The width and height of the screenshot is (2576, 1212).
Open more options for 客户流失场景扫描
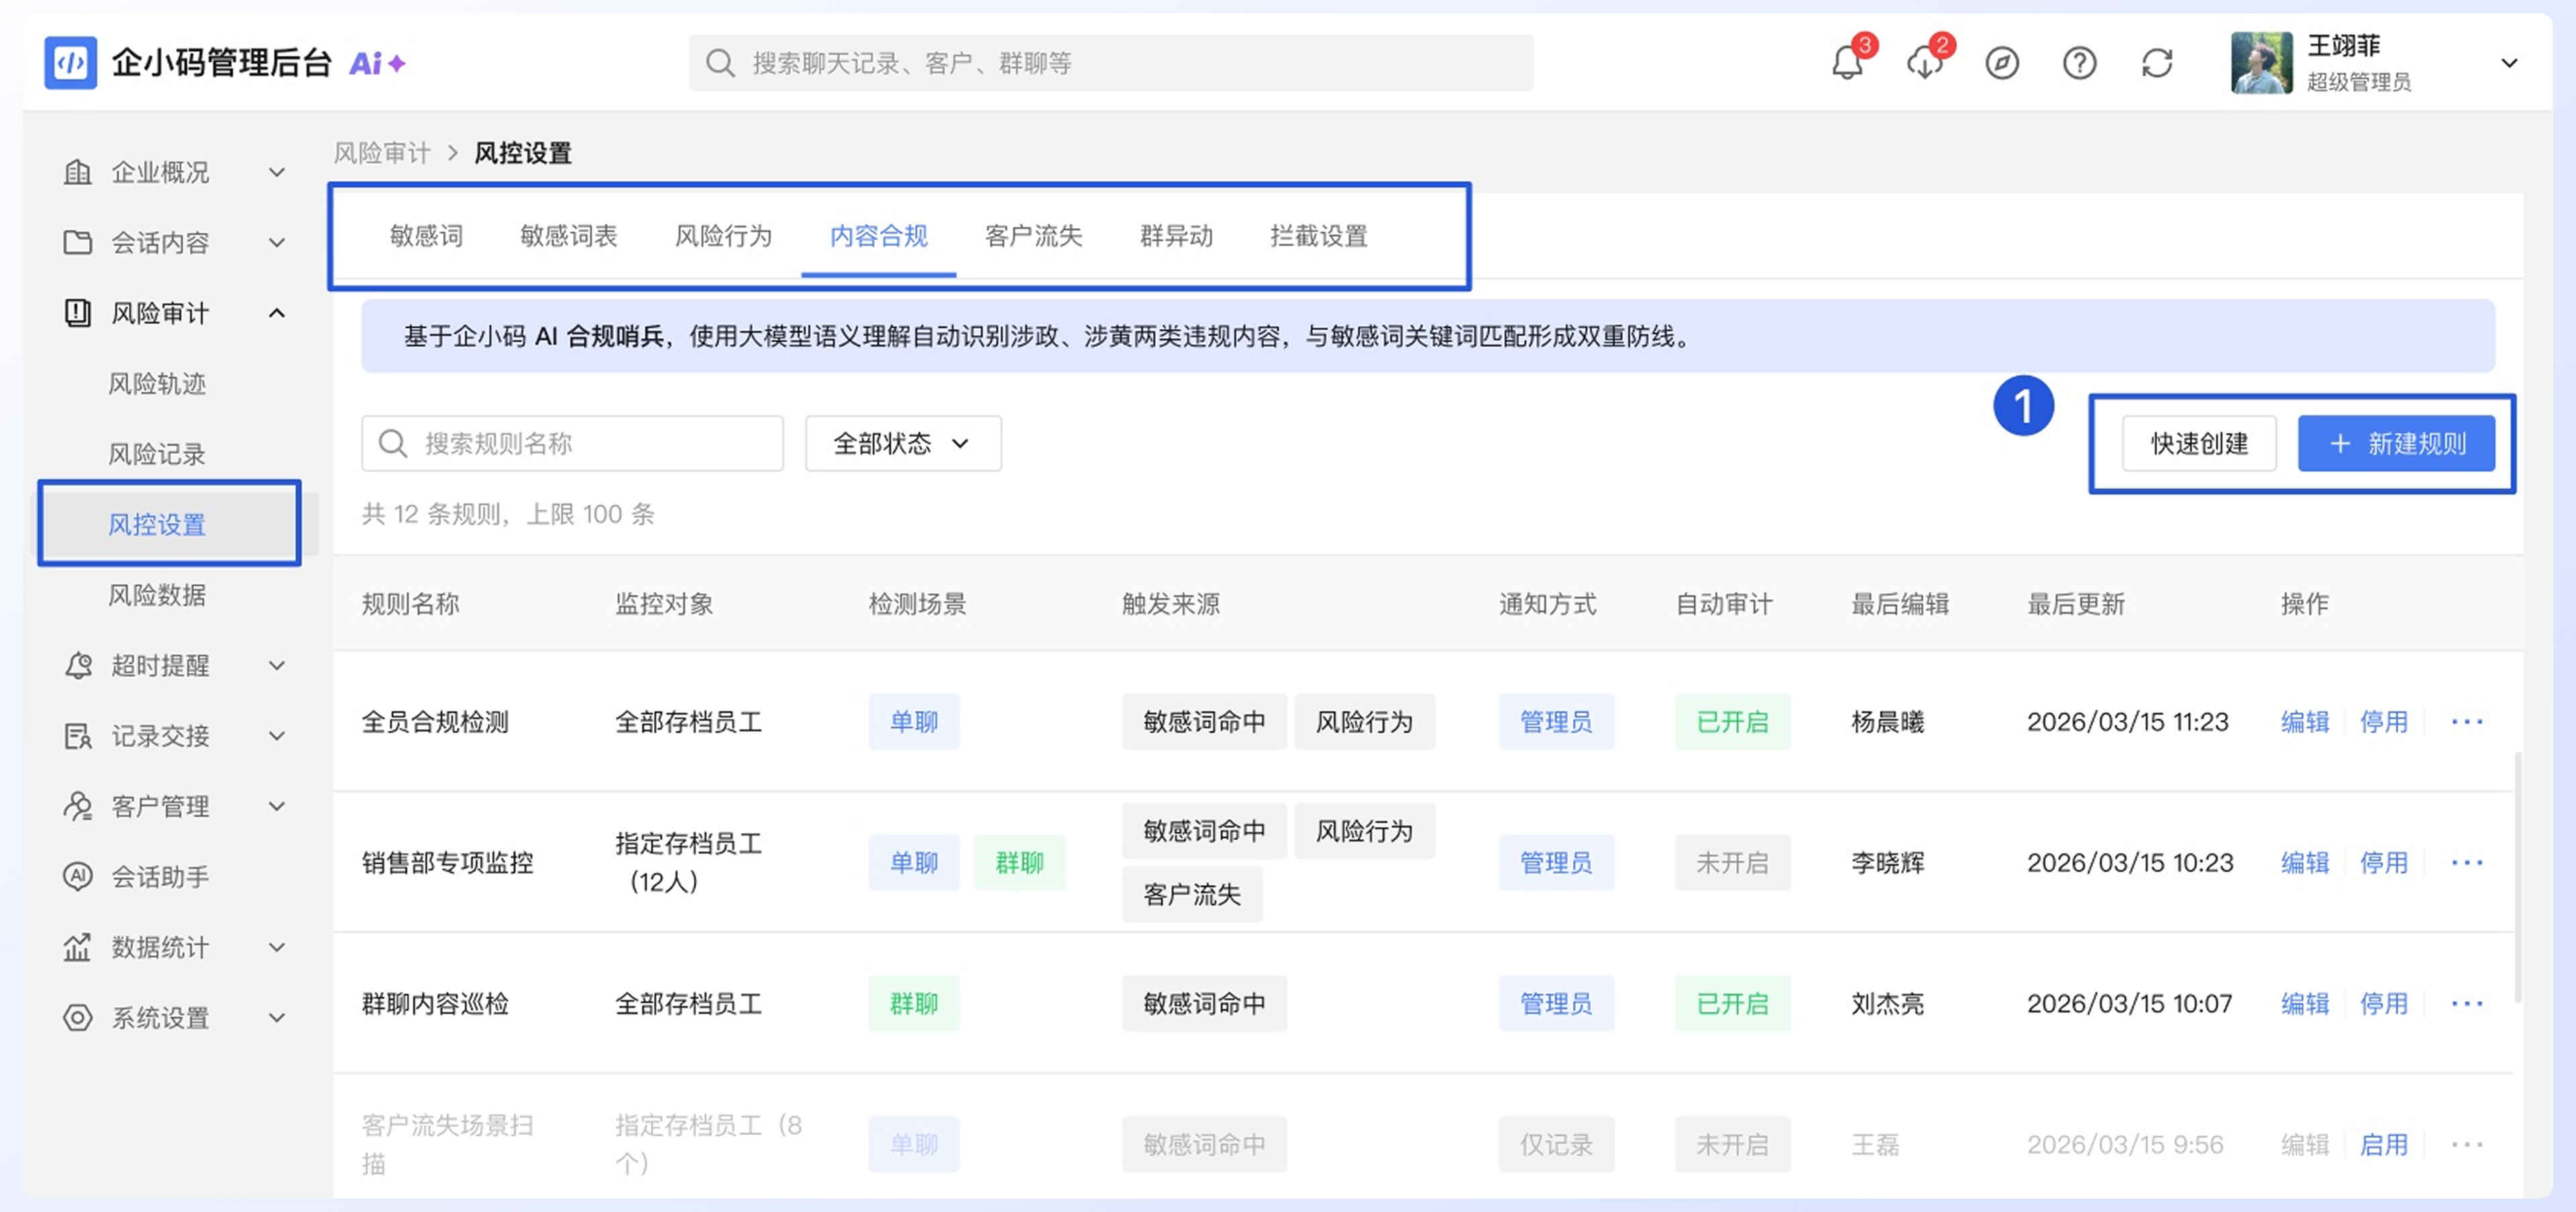[2466, 1145]
